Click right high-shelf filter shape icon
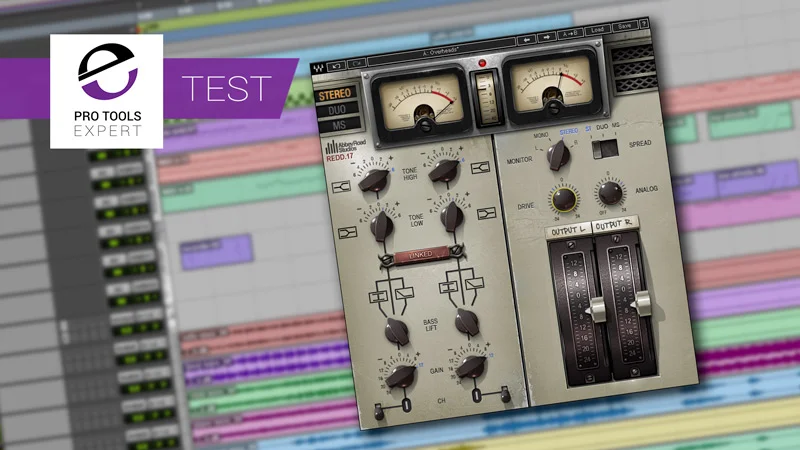800x450 pixels. click(480, 167)
